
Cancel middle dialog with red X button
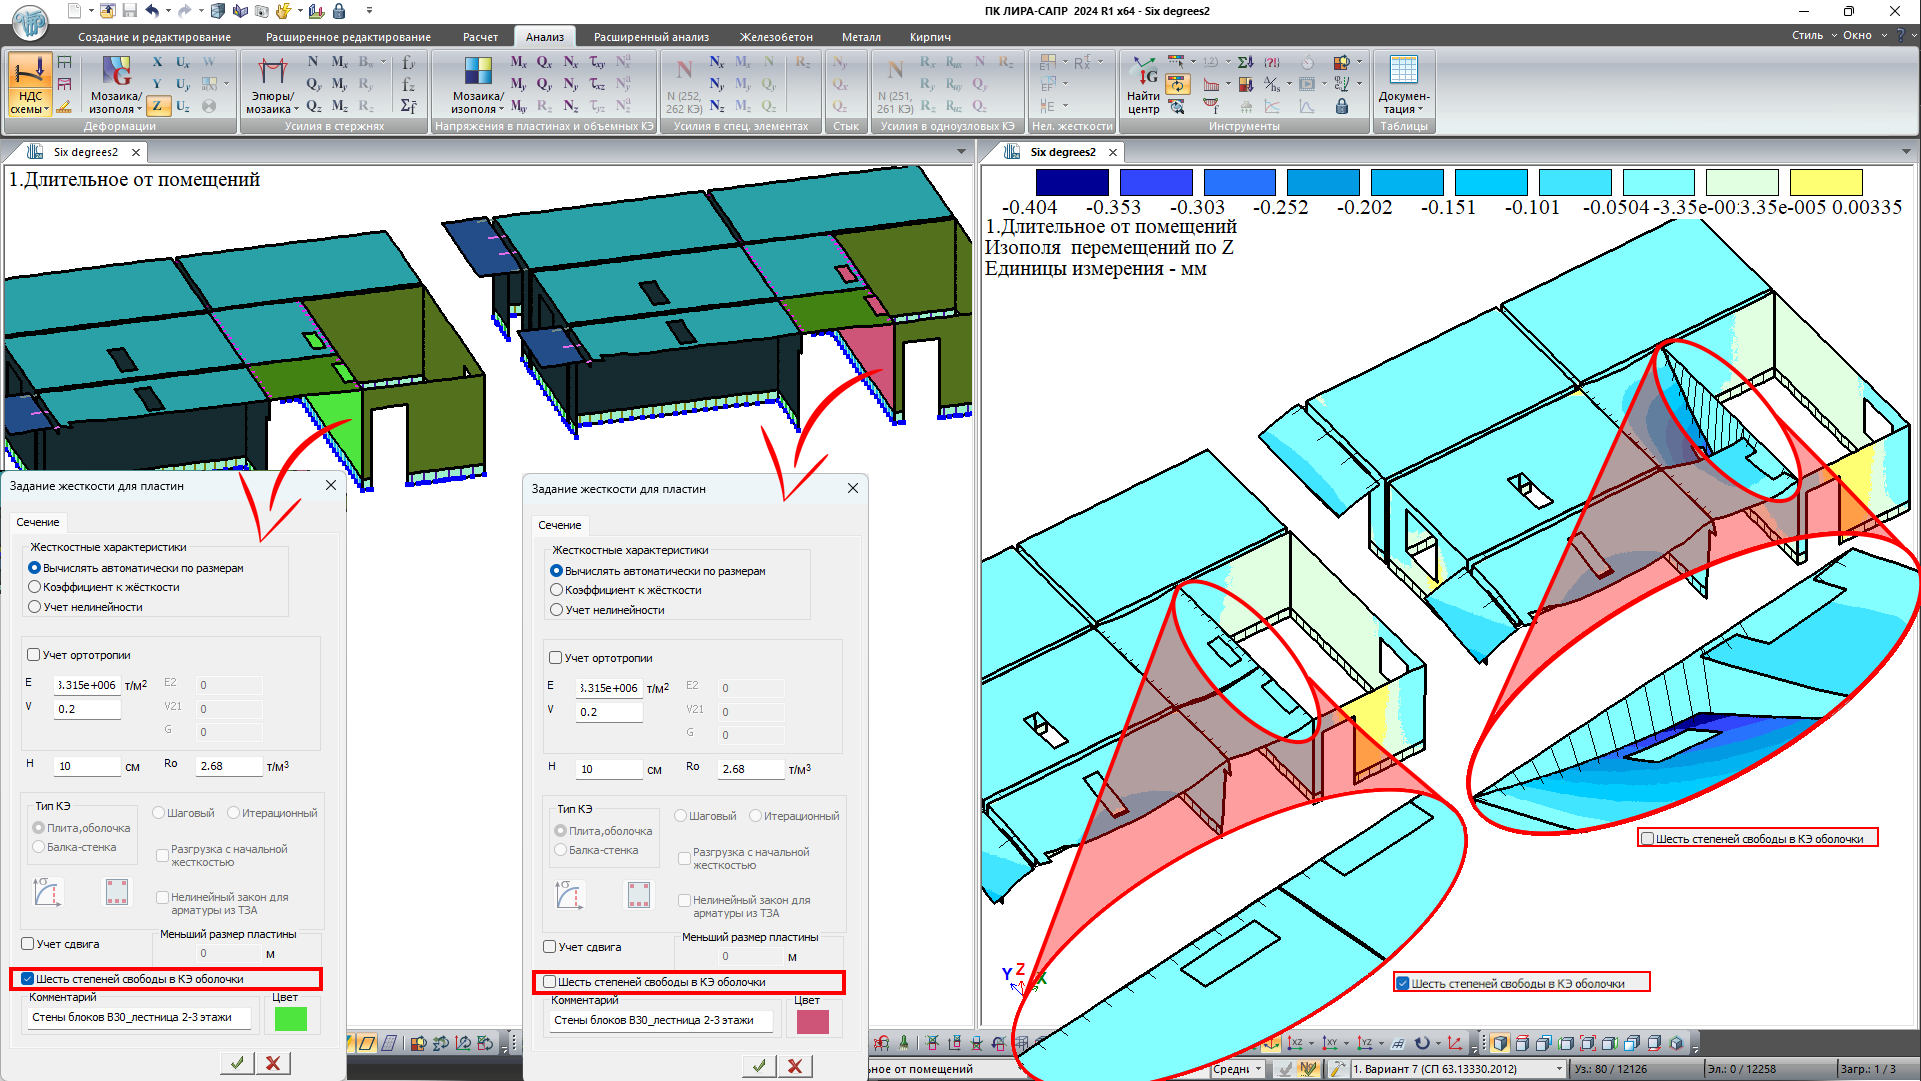pyautogui.click(x=795, y=1066)
